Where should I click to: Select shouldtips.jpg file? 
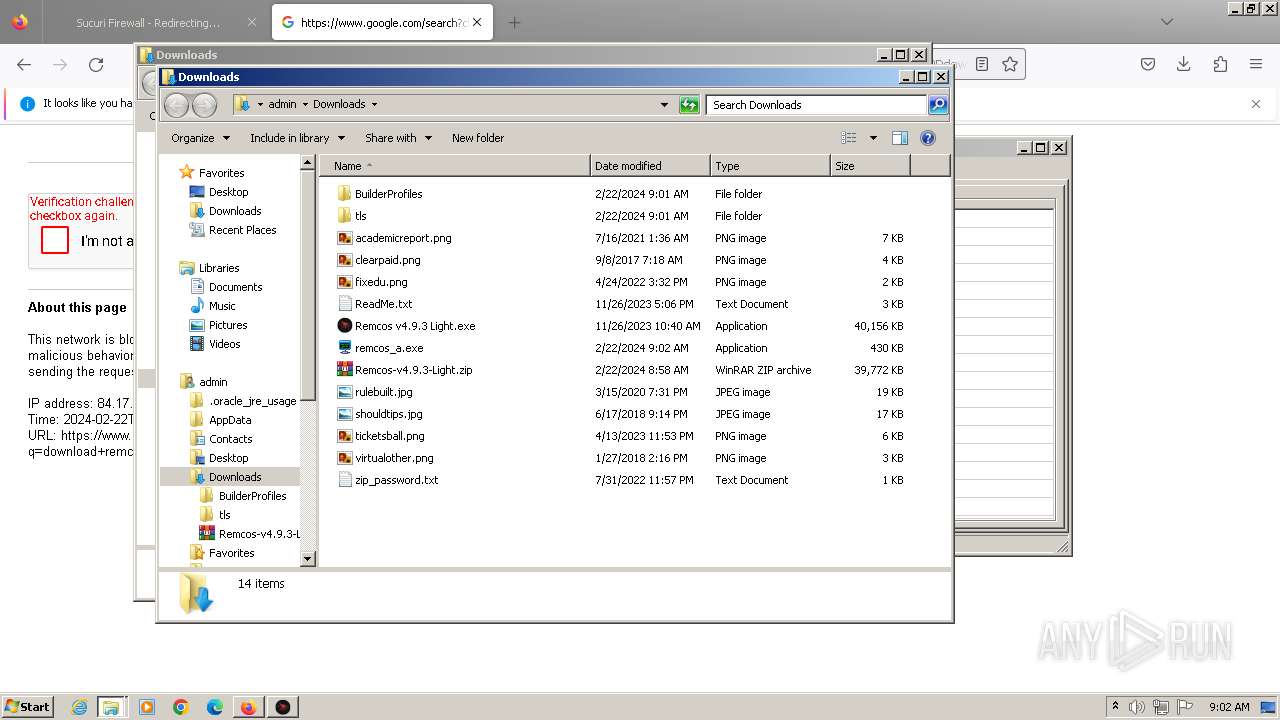point(380,414)
